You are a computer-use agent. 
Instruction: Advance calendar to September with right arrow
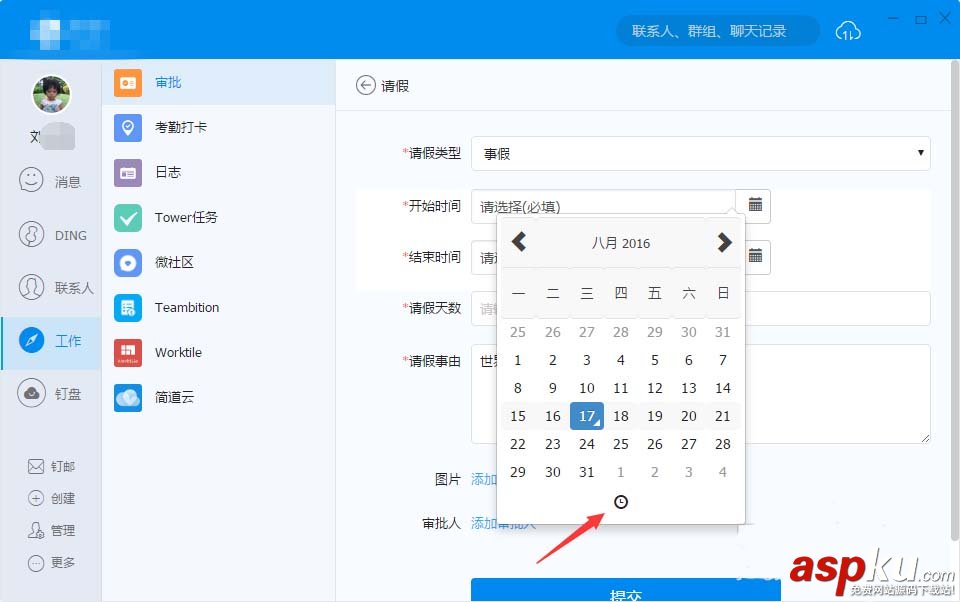point(723,241)
